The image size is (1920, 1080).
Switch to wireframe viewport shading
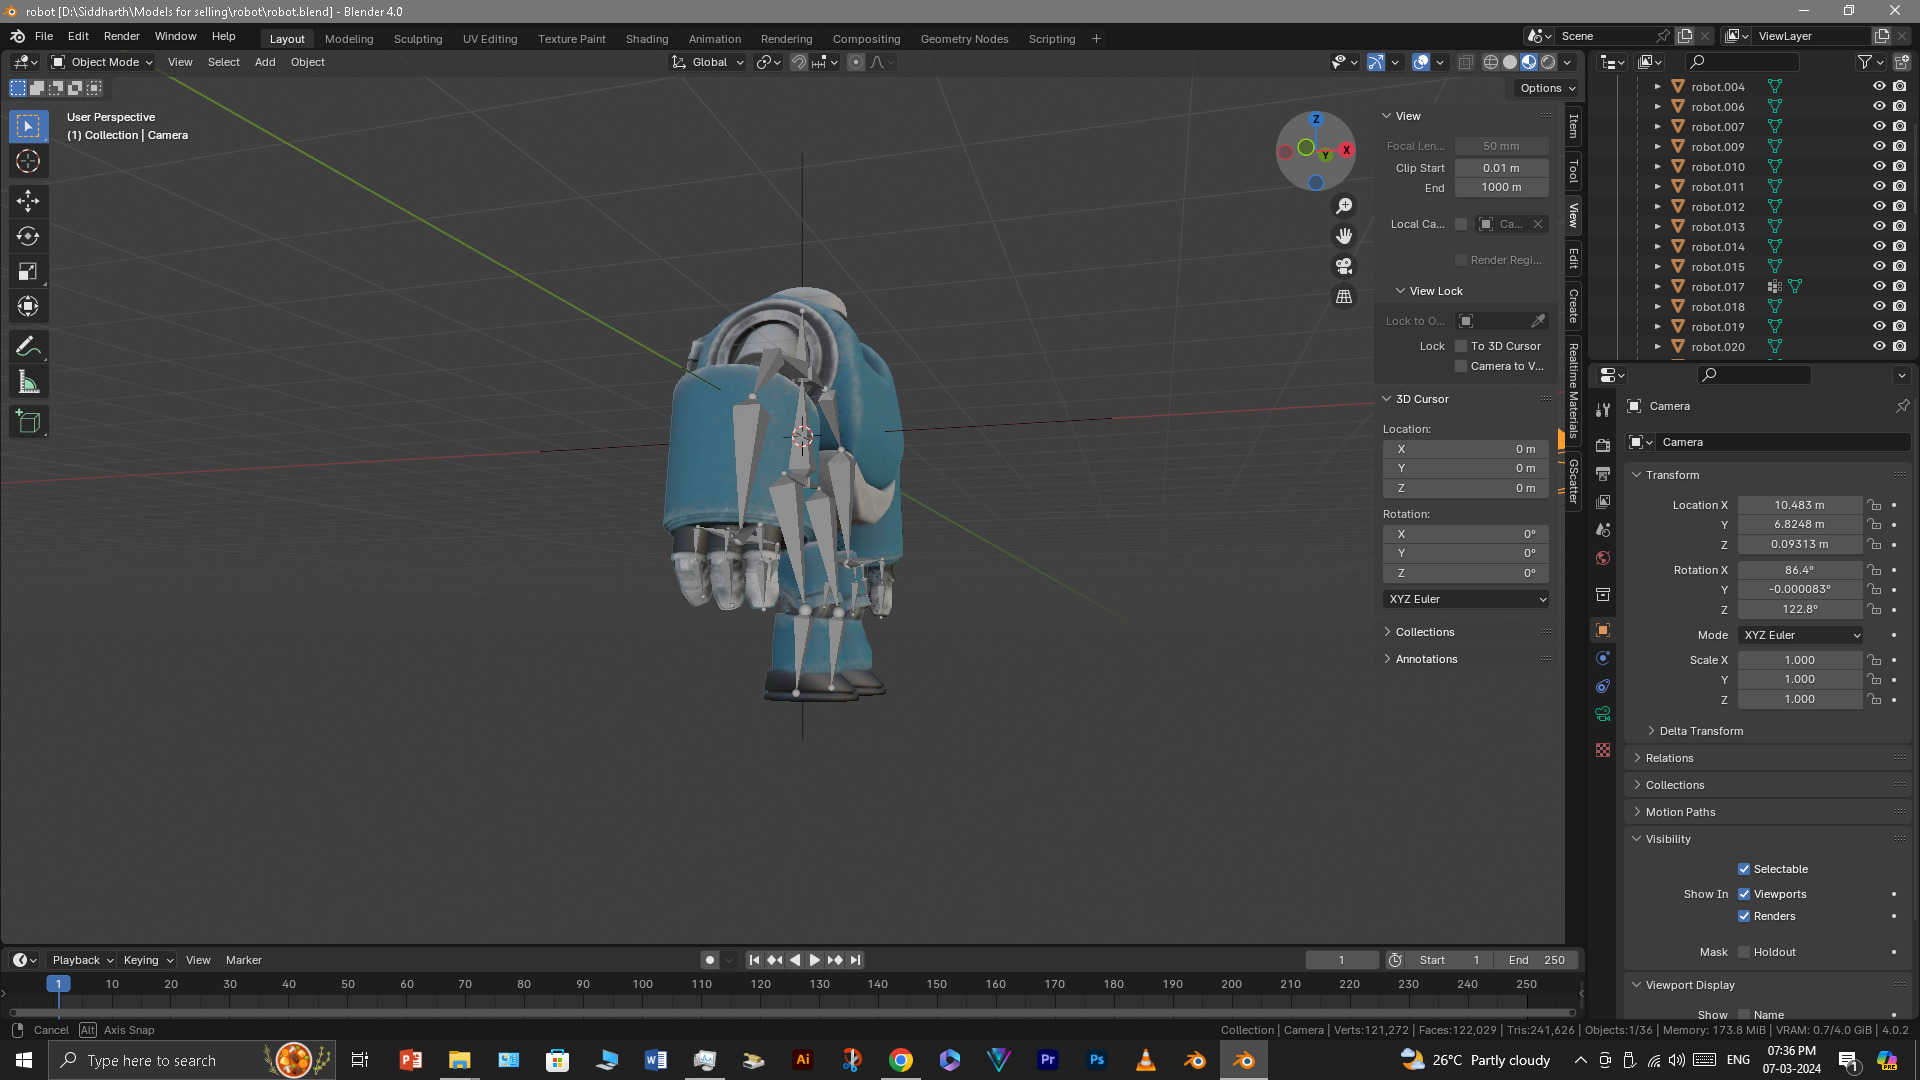coord(1491,62)
